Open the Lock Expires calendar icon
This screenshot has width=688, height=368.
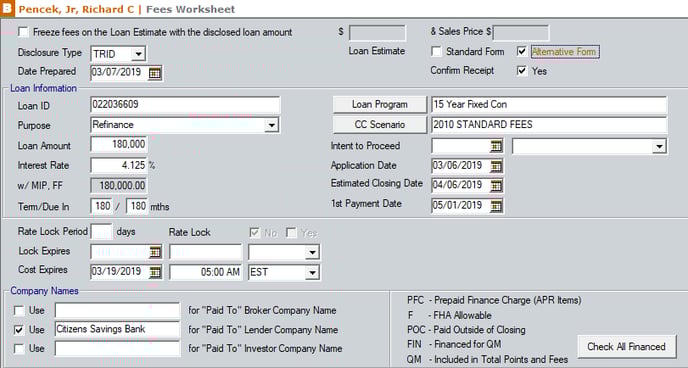coord(155,252)
